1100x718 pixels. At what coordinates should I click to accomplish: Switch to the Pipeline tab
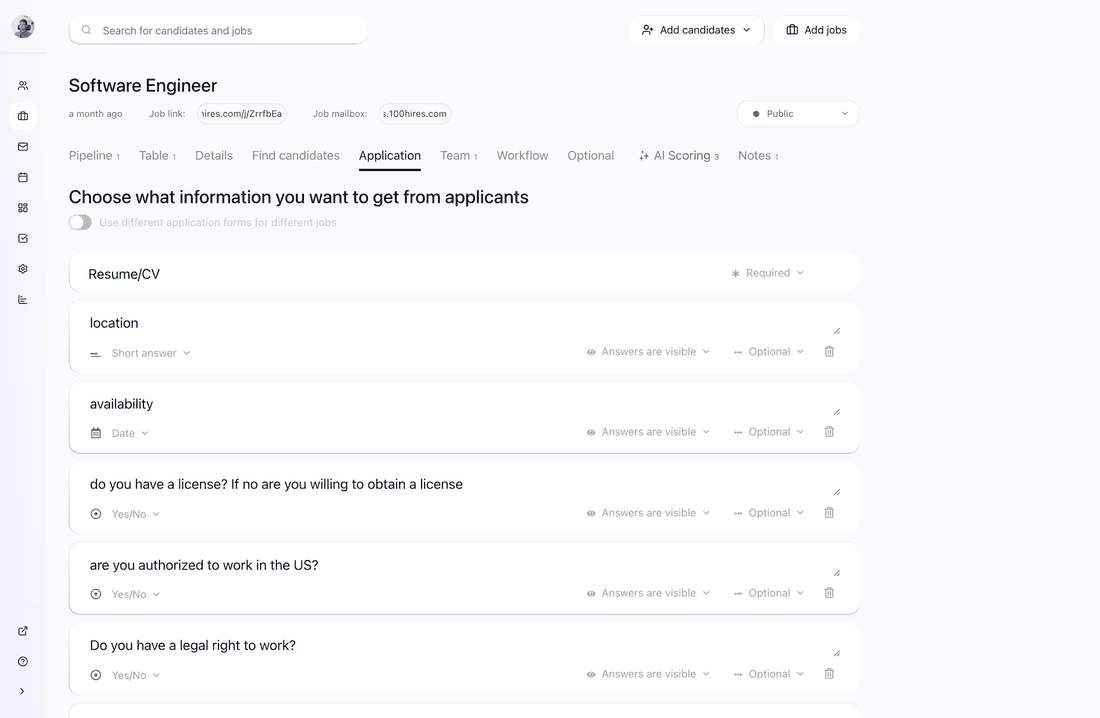[x=94, y=156]
